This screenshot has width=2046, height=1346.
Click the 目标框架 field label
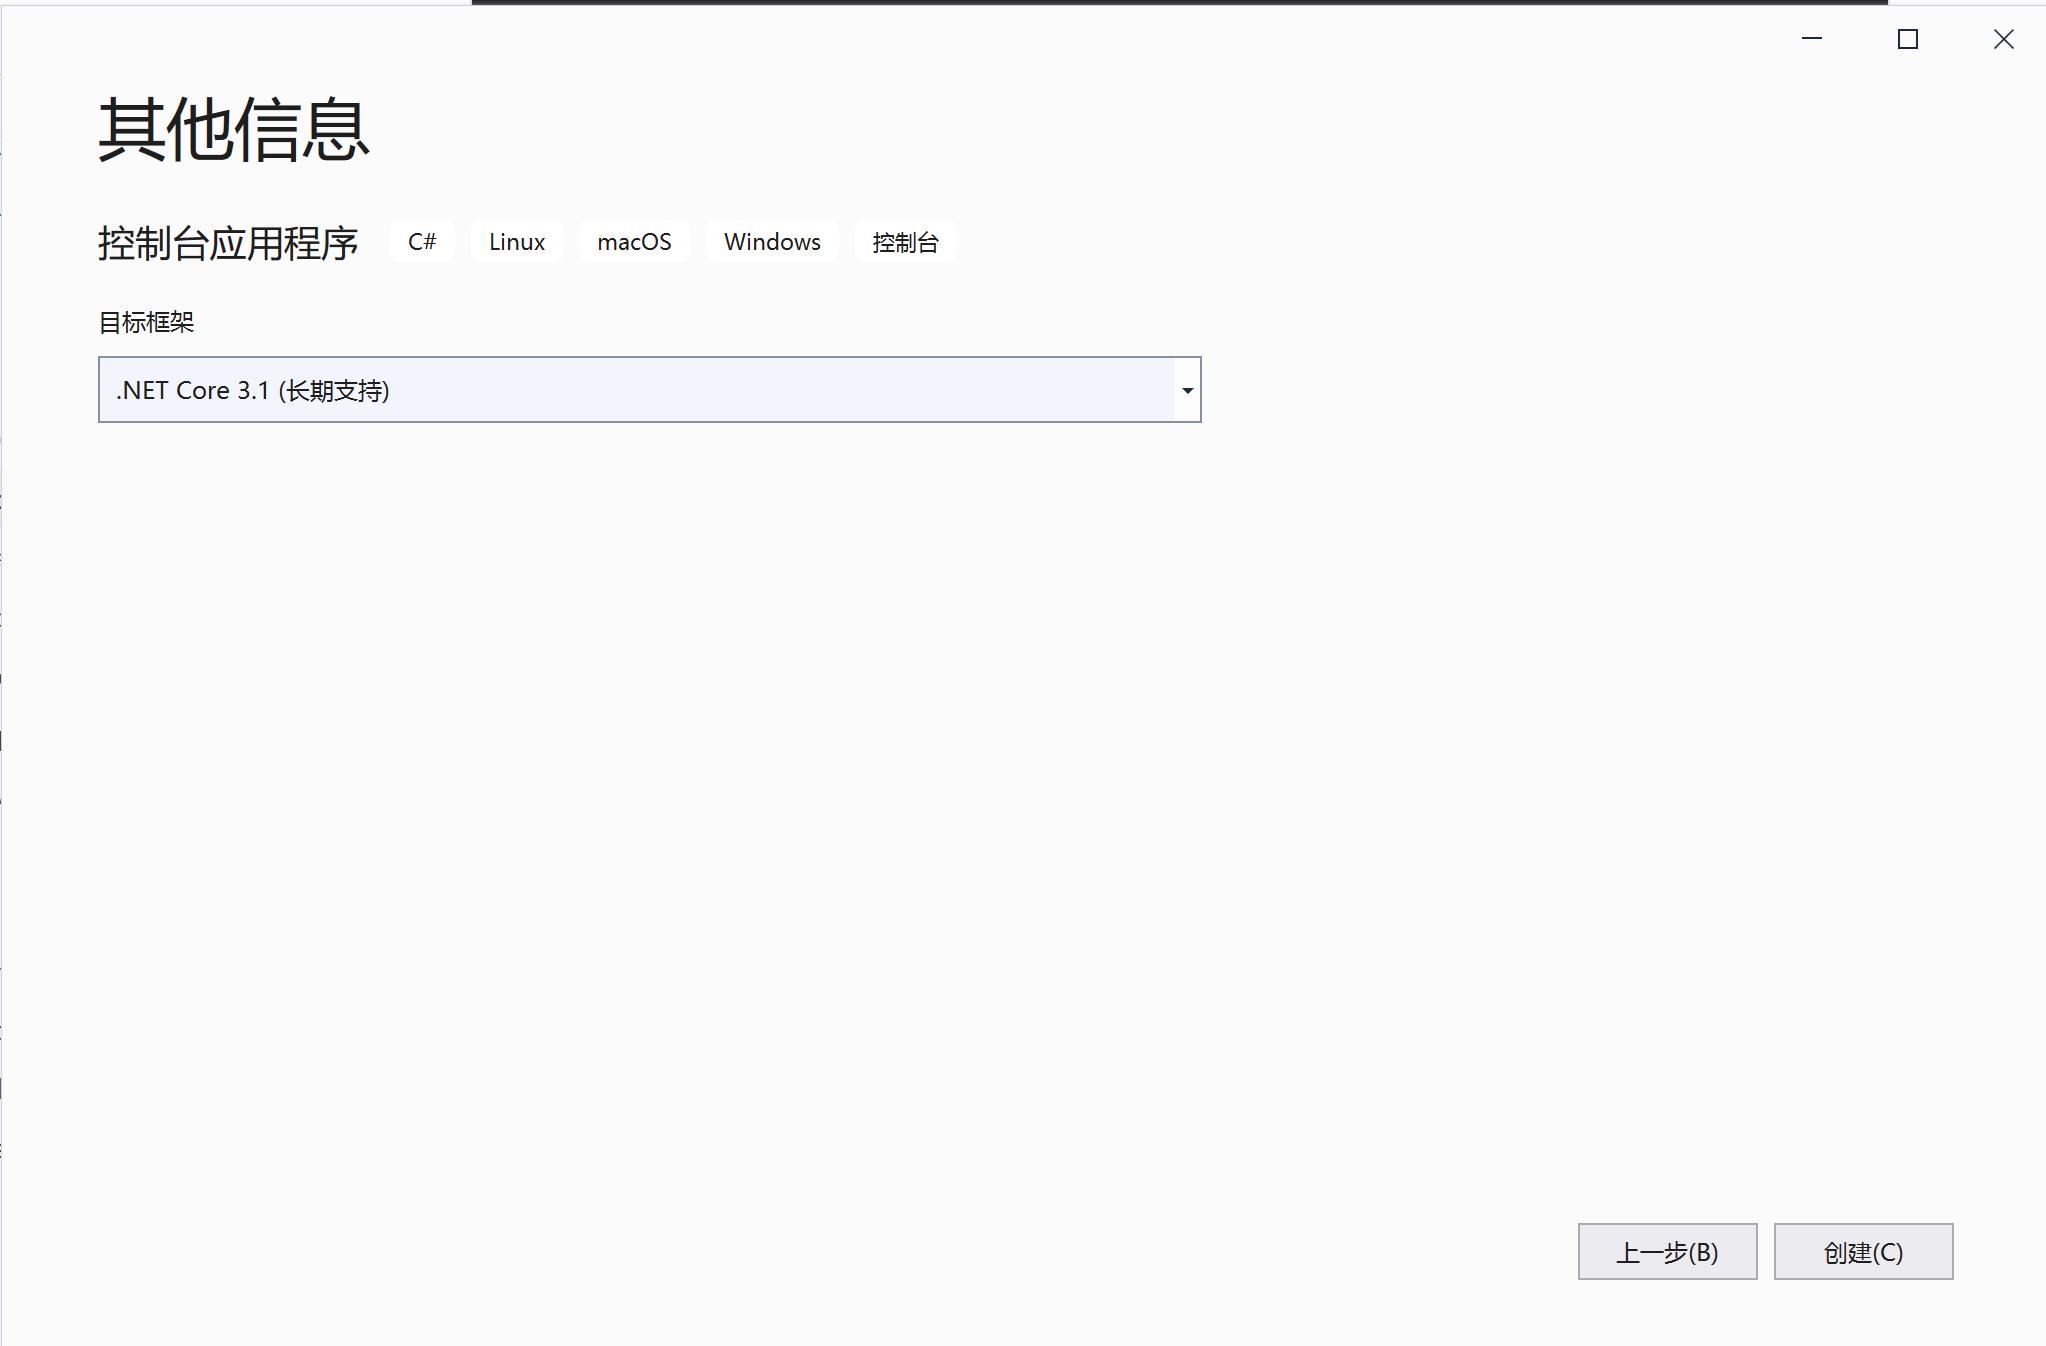(146, 322)
